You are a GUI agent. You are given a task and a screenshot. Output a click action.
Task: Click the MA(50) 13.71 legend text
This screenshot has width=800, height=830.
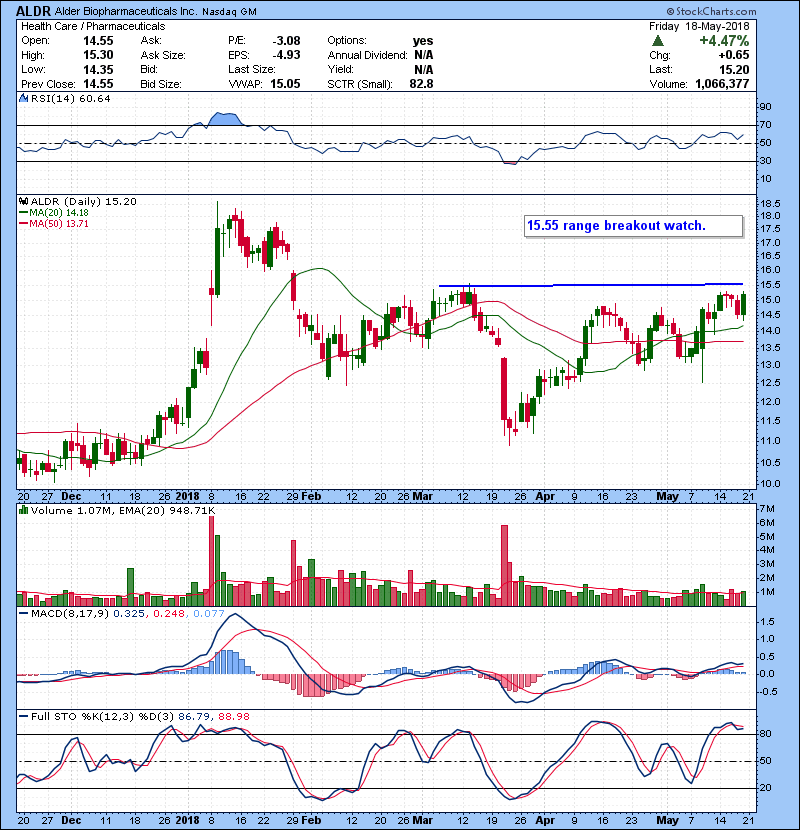59,224
